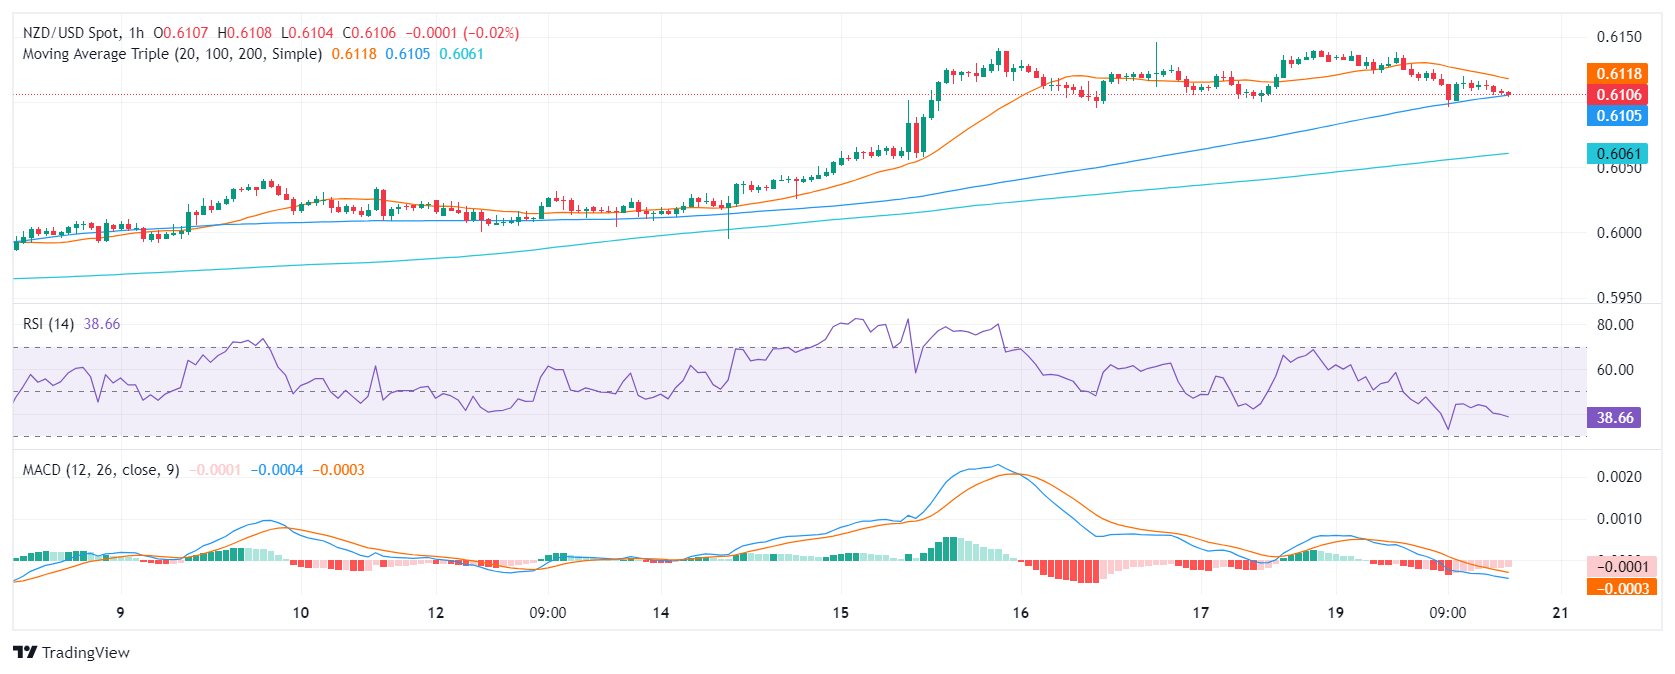Click the teal 0.6061 price axis tag
Viewport: 1675px width, 674px height.
pyautogui.click(x=1618, y=153)
